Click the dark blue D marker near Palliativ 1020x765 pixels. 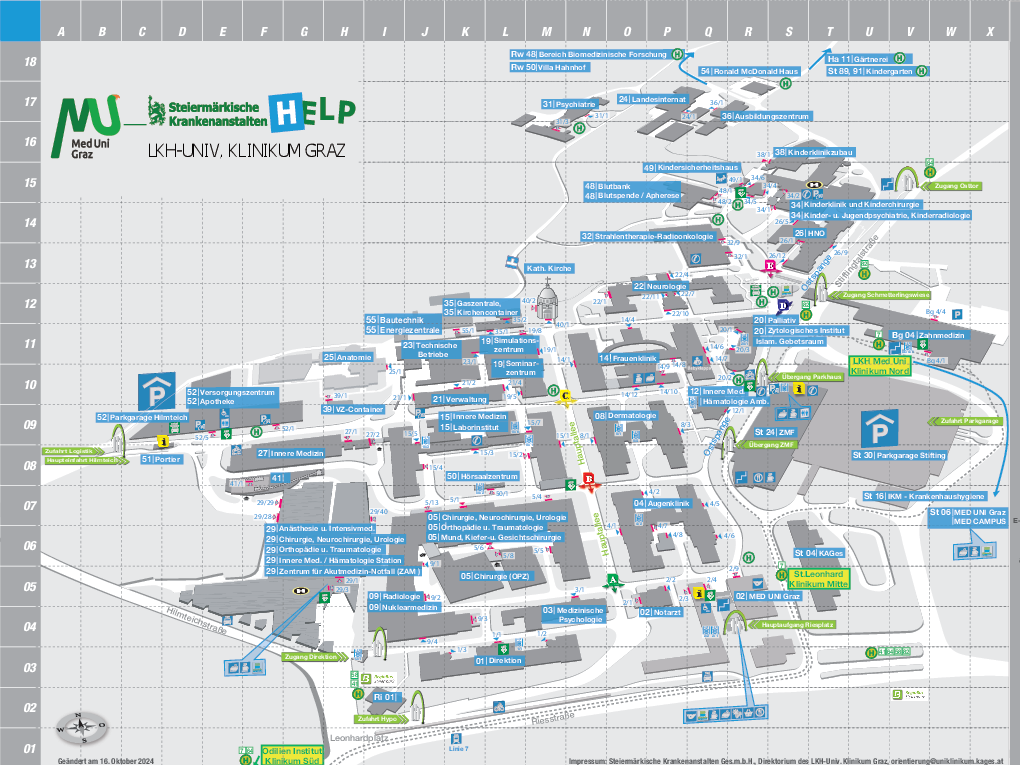point(783,304)
